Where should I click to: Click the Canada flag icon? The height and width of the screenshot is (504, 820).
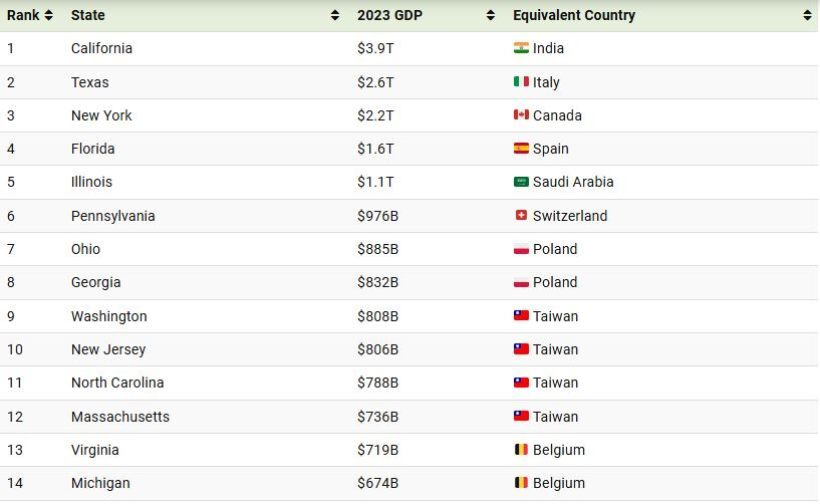521,115
